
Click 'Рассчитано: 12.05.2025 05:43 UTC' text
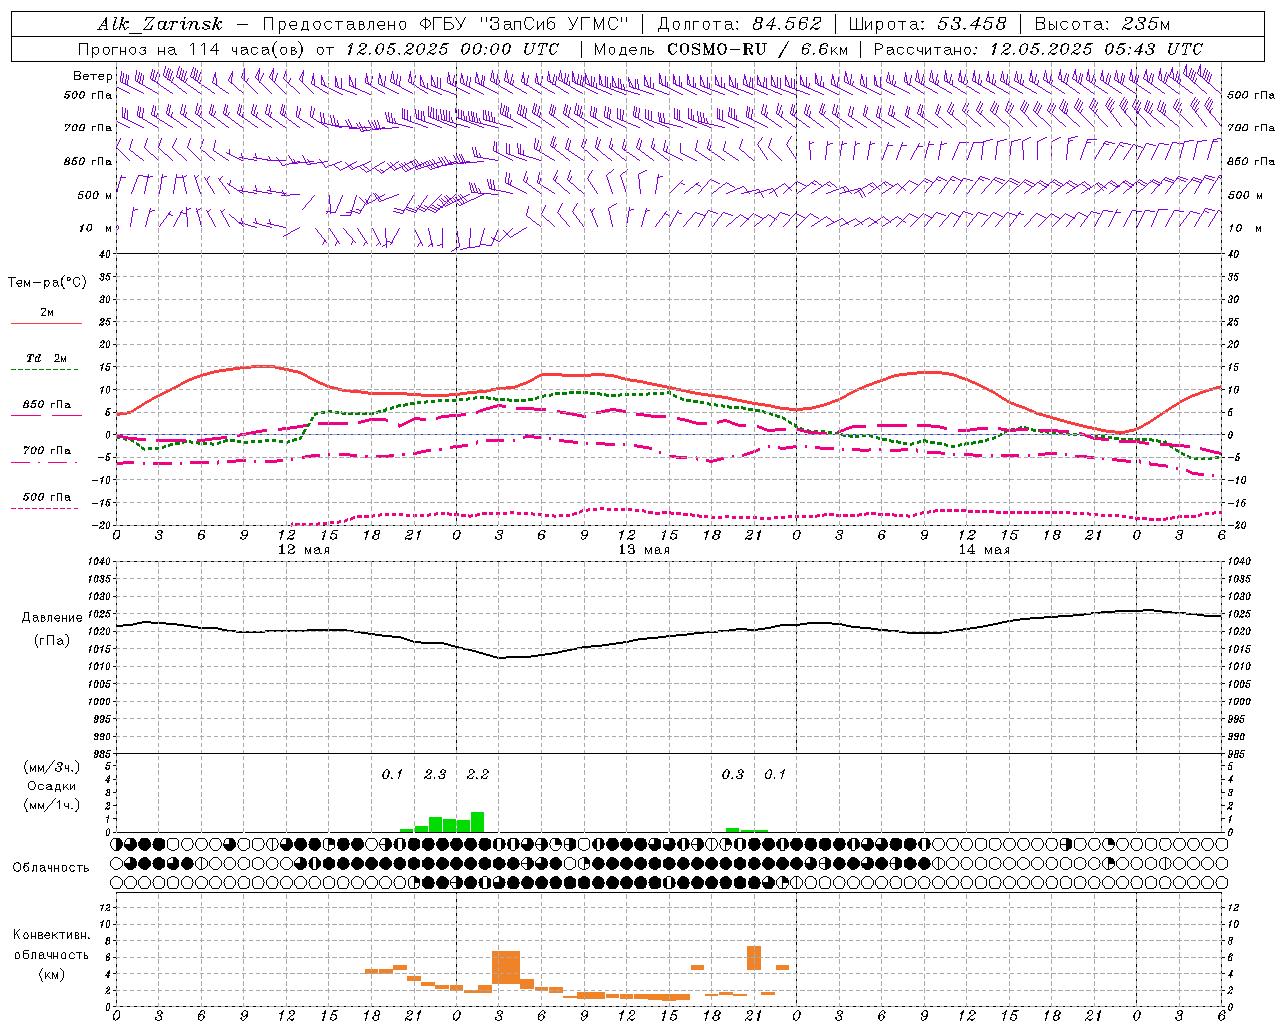pyautogui.click(x=1038, y=49)
